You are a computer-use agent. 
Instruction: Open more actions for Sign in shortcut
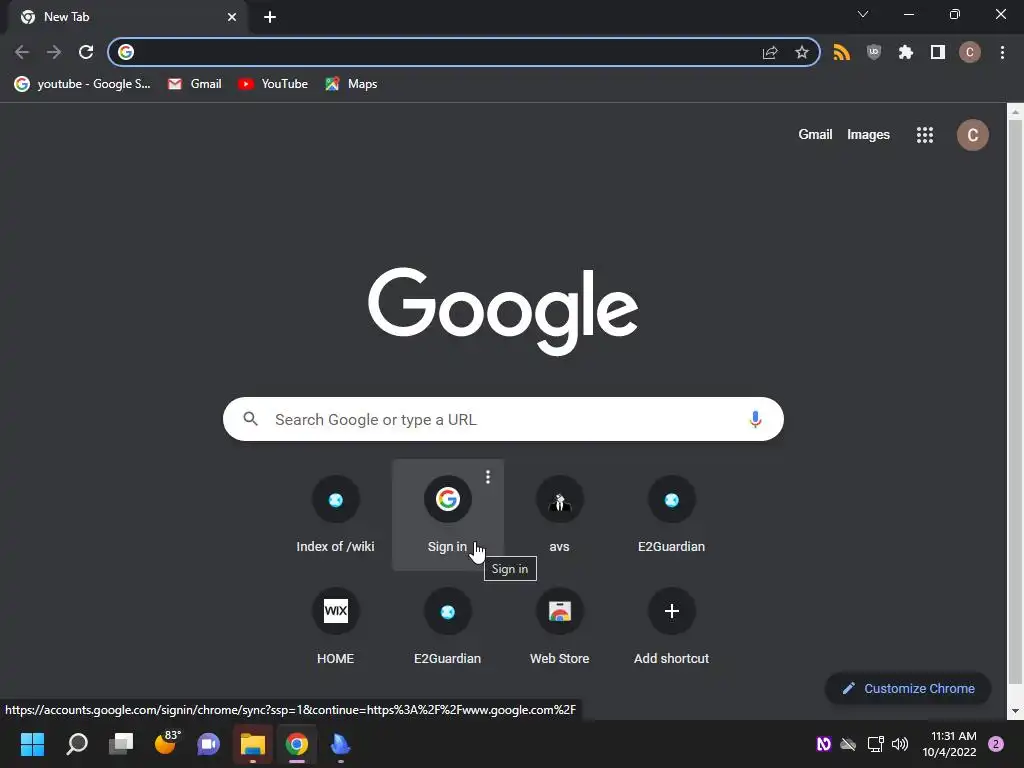[x=488, y=477]
